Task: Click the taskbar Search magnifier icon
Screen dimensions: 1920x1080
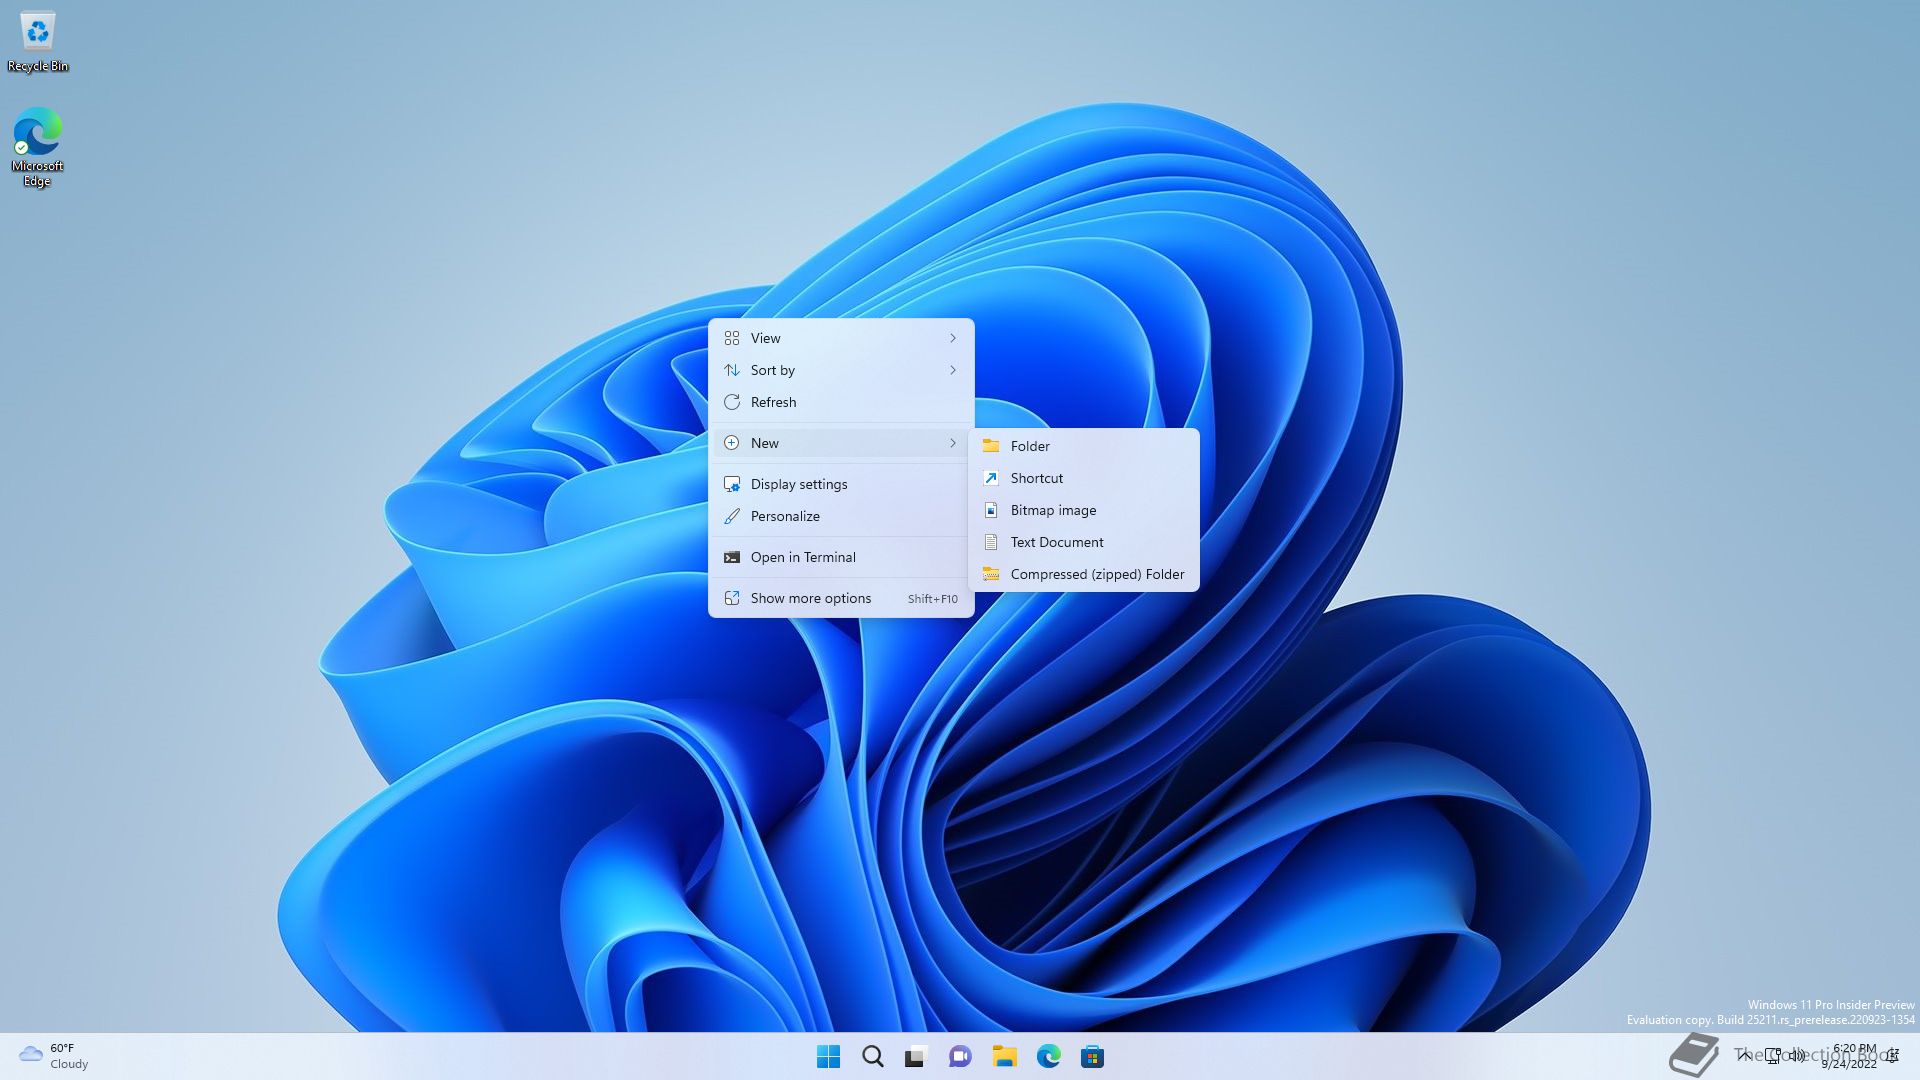Action: coord(872,1056)
